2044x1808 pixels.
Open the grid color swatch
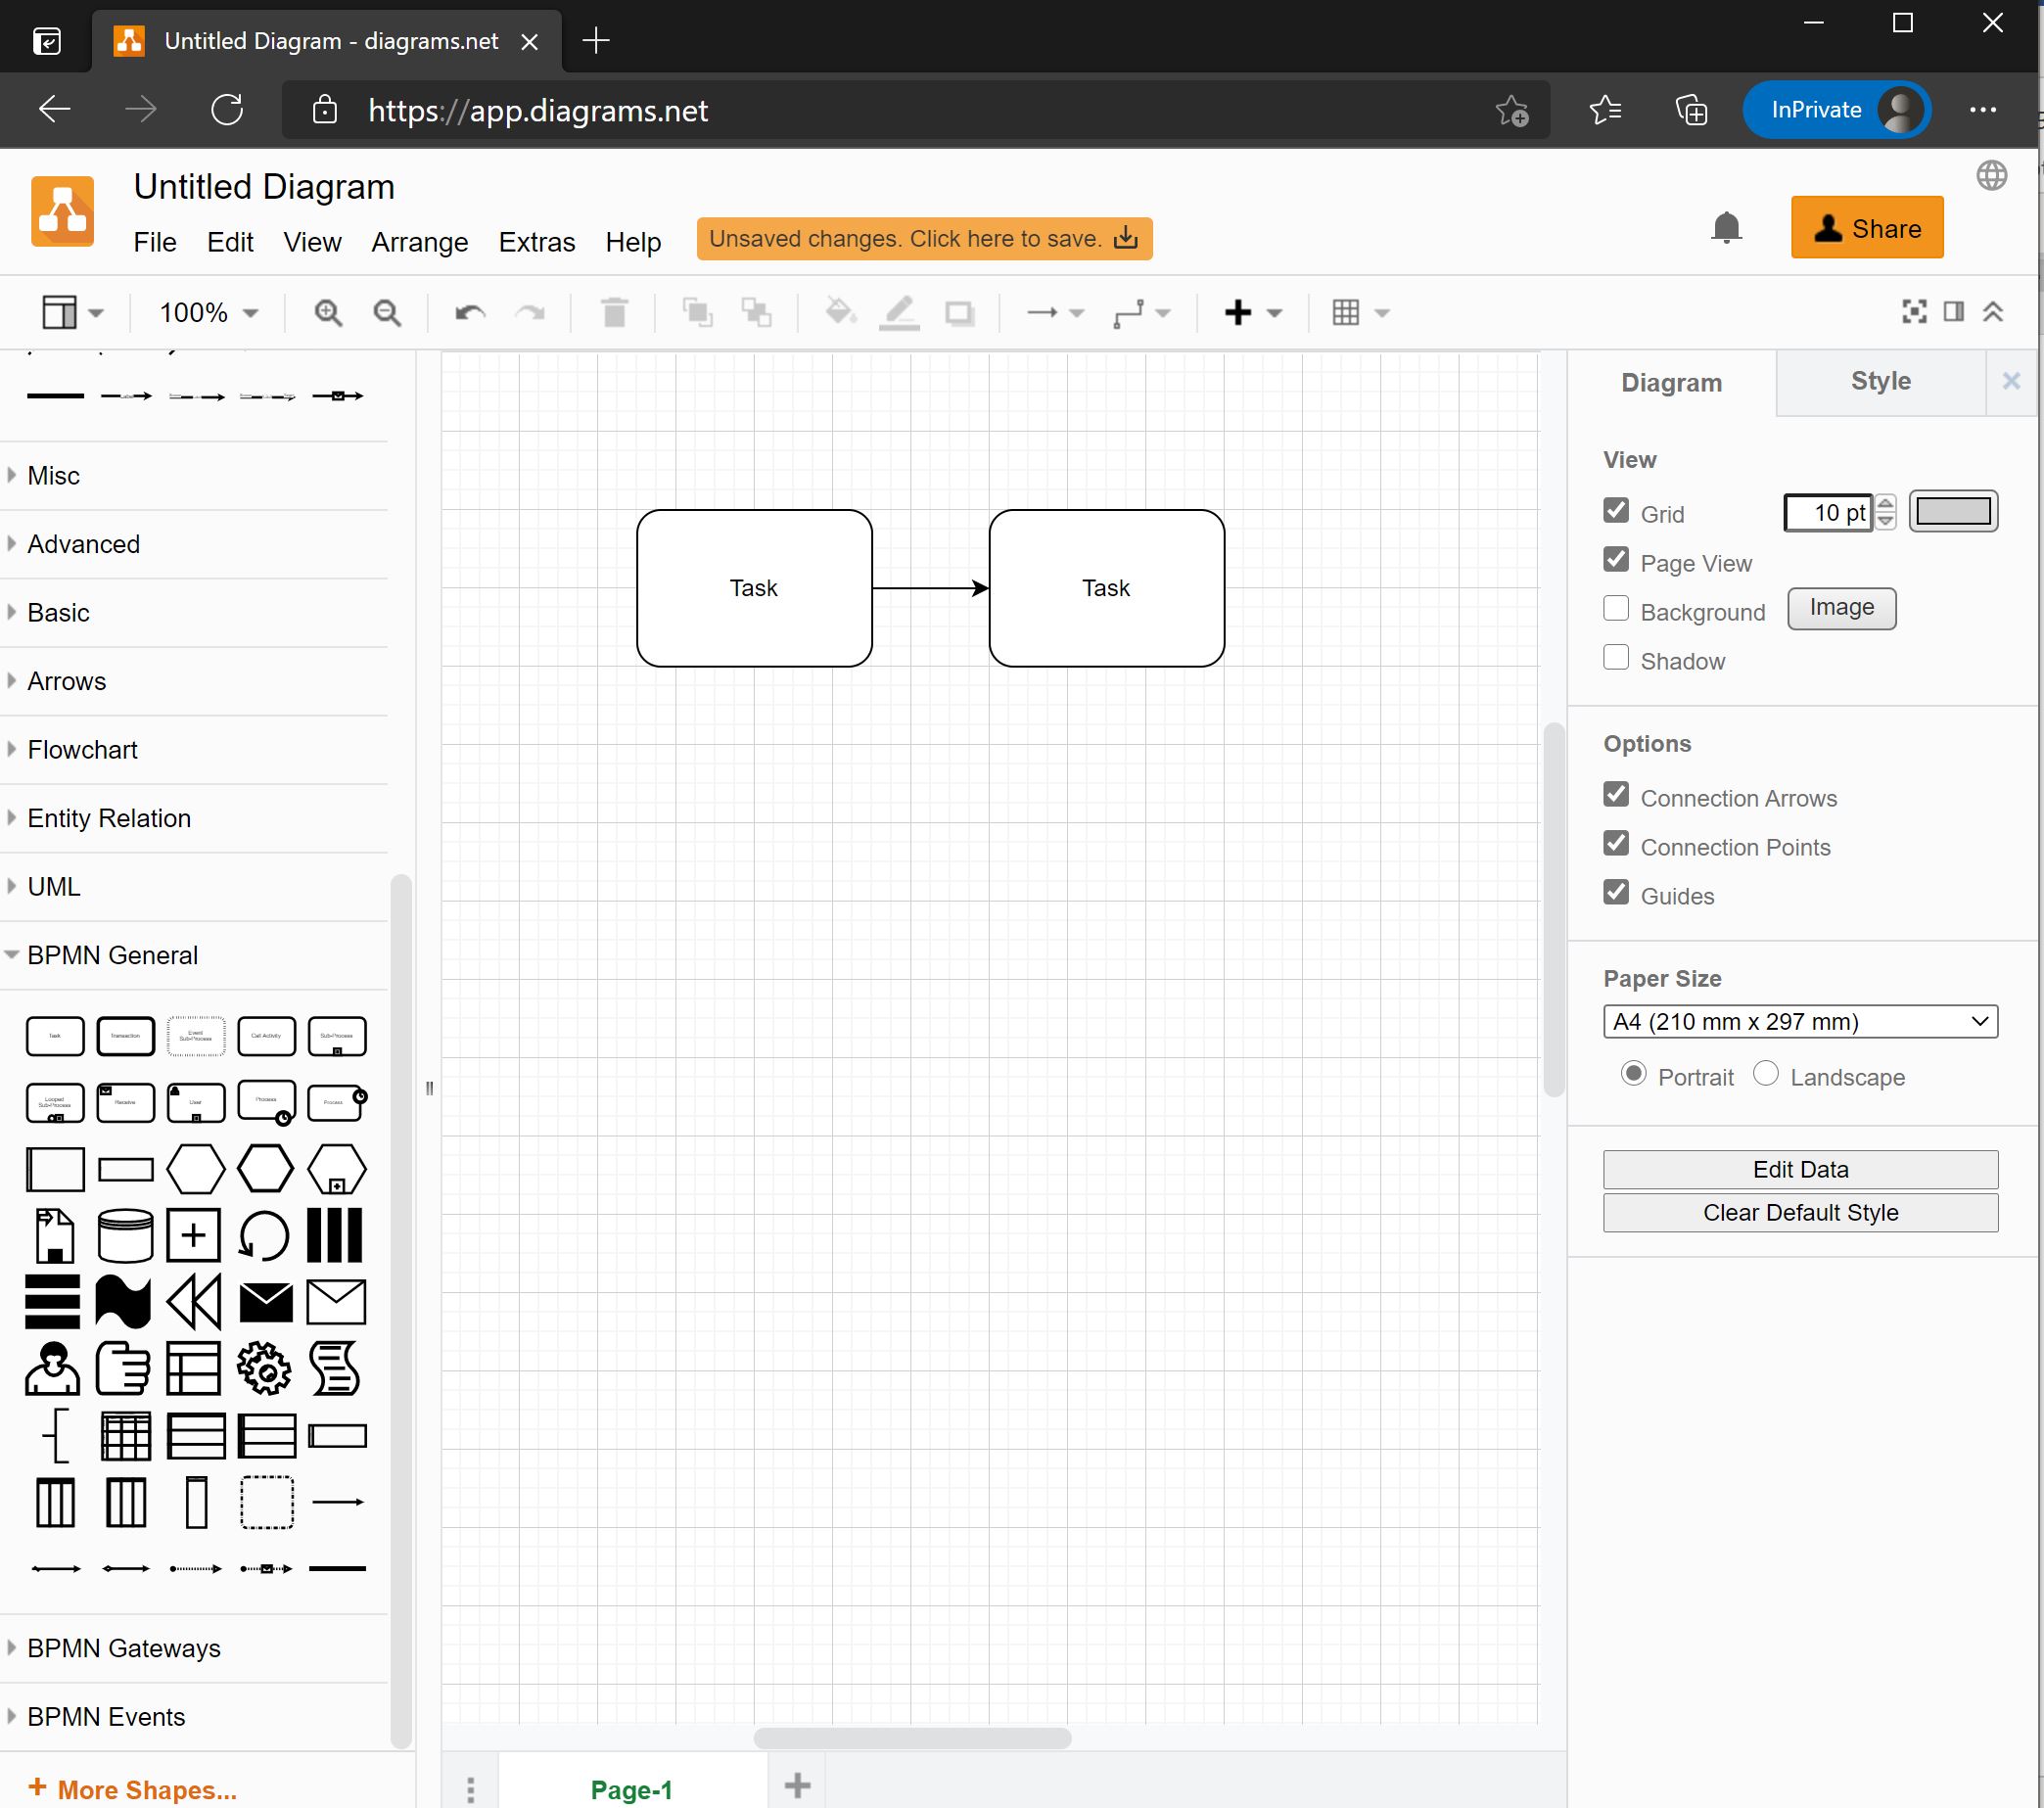pos(1953,512)
